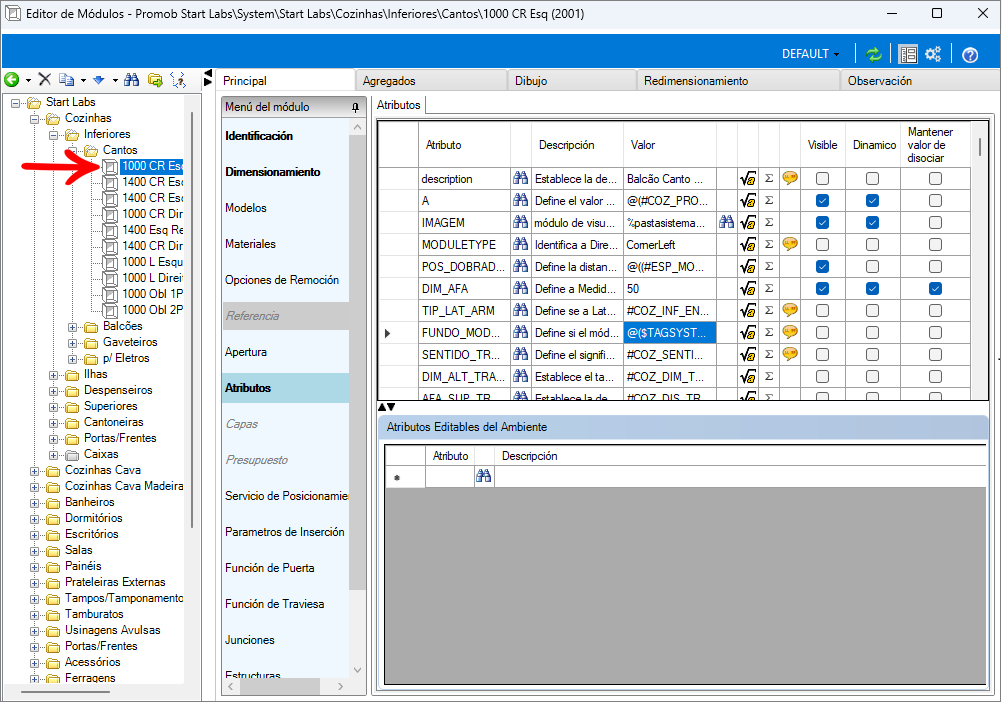
Task: Uncheck Visible for attribute A
Action: (x=822, y=200)
